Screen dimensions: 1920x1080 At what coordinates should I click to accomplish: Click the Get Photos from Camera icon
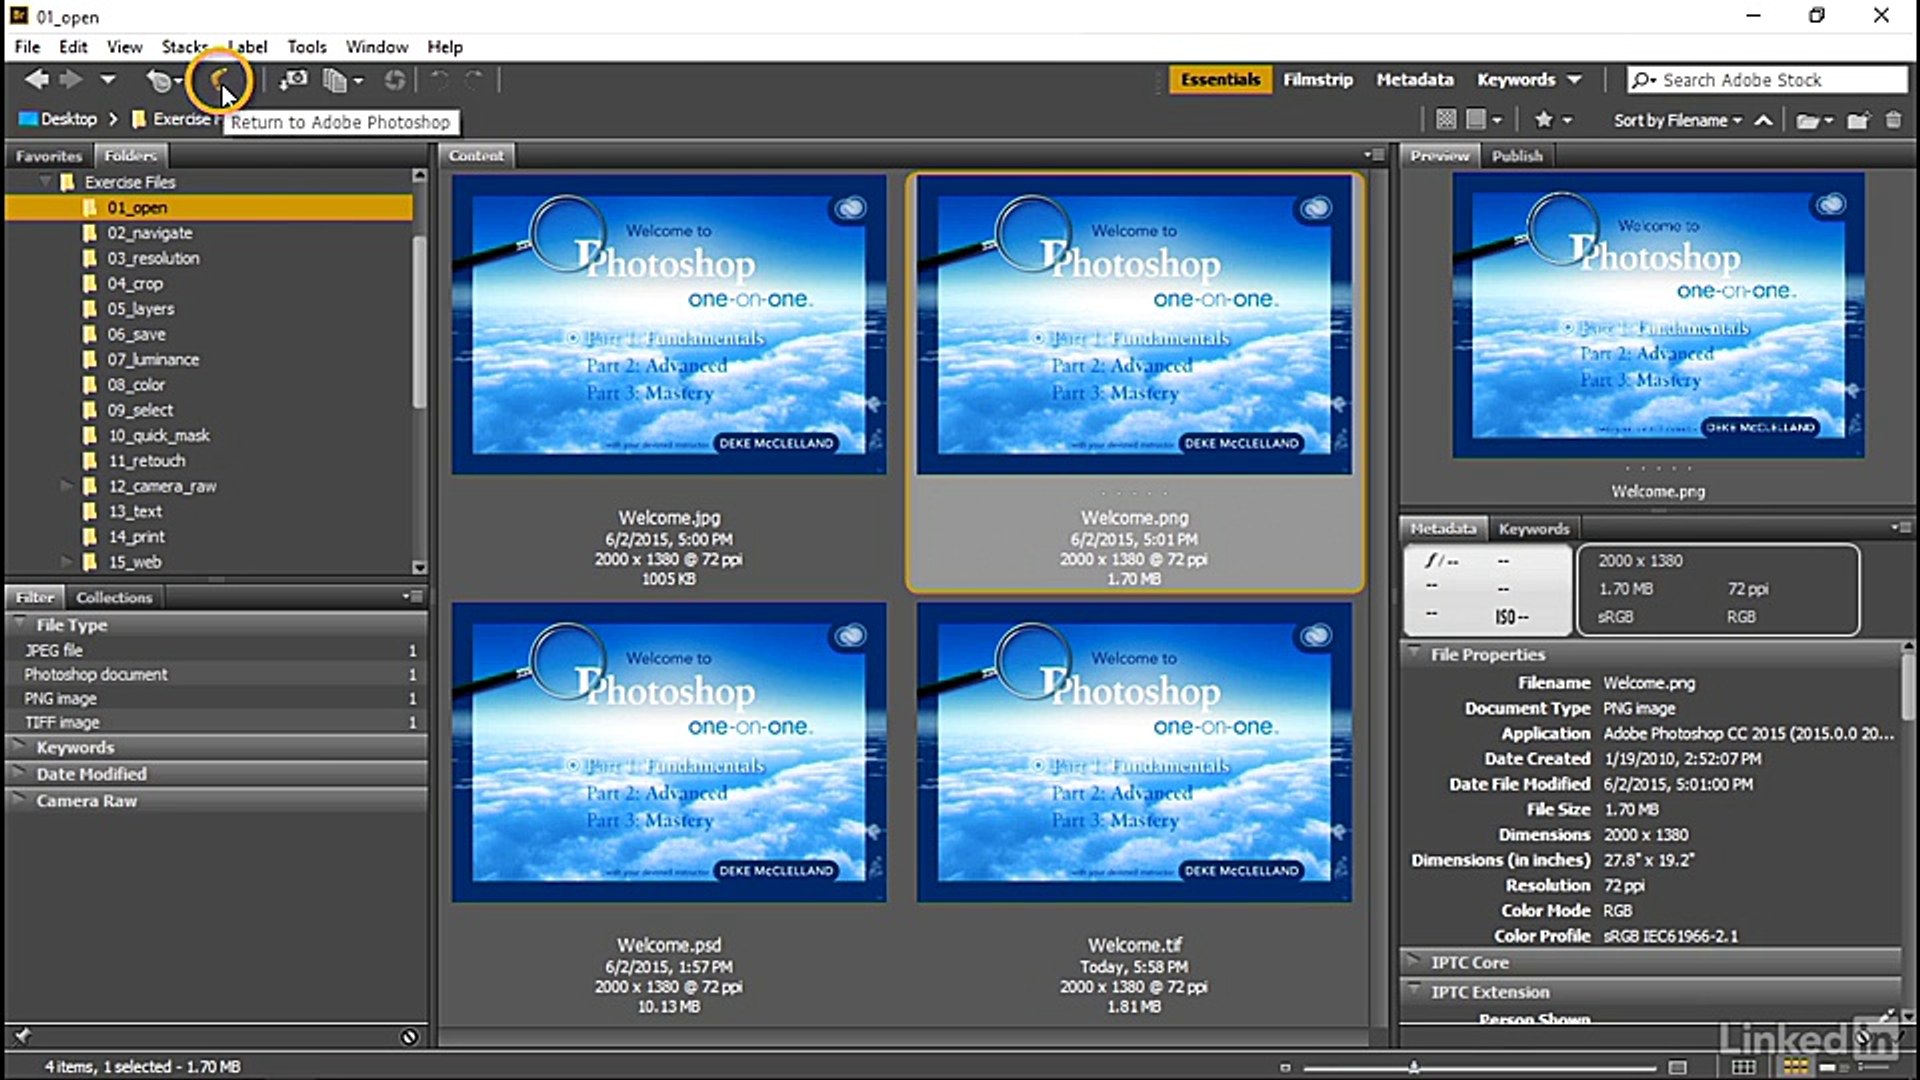coord(293,80)
